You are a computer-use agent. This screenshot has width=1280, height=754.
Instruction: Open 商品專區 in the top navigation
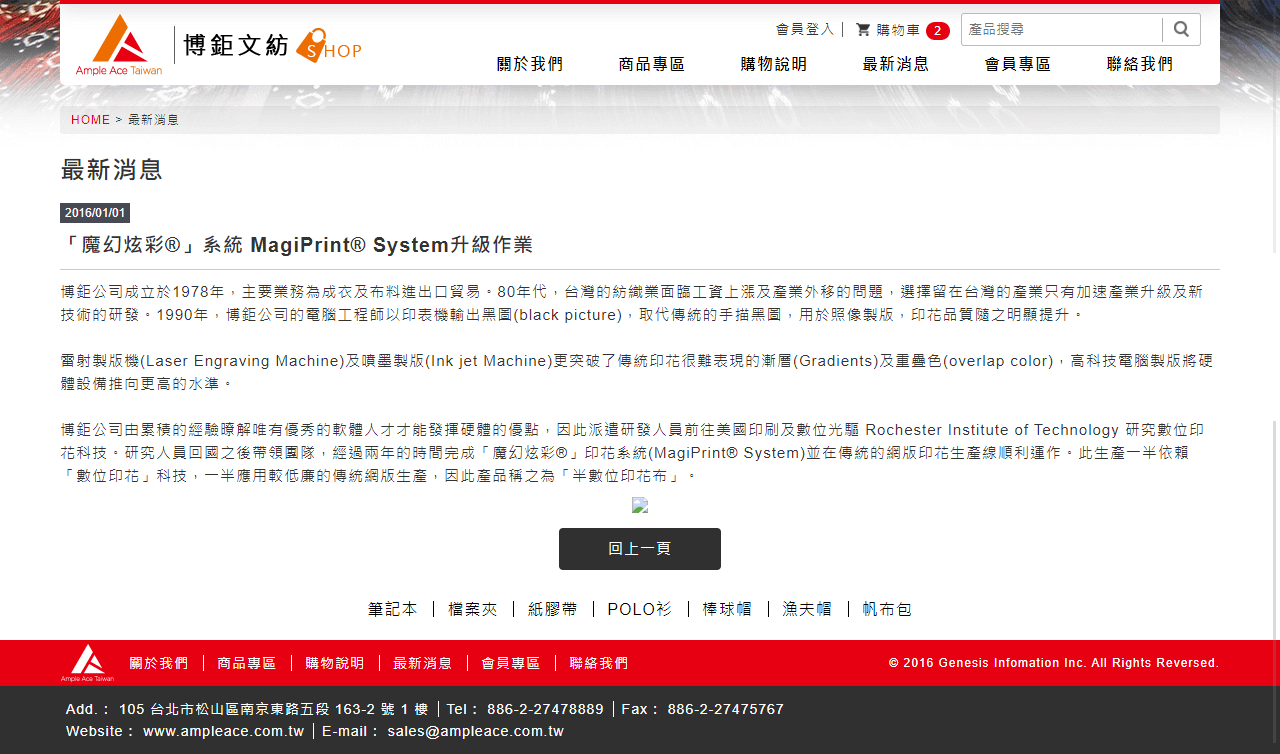point(652,64)
